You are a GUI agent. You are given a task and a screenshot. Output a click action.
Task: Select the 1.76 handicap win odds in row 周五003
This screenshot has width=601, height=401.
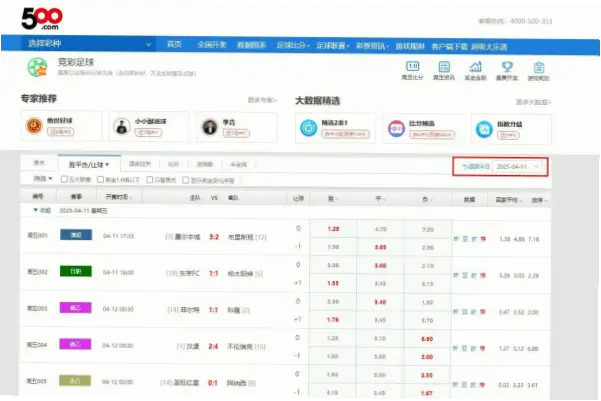click(x=333, y=320)
